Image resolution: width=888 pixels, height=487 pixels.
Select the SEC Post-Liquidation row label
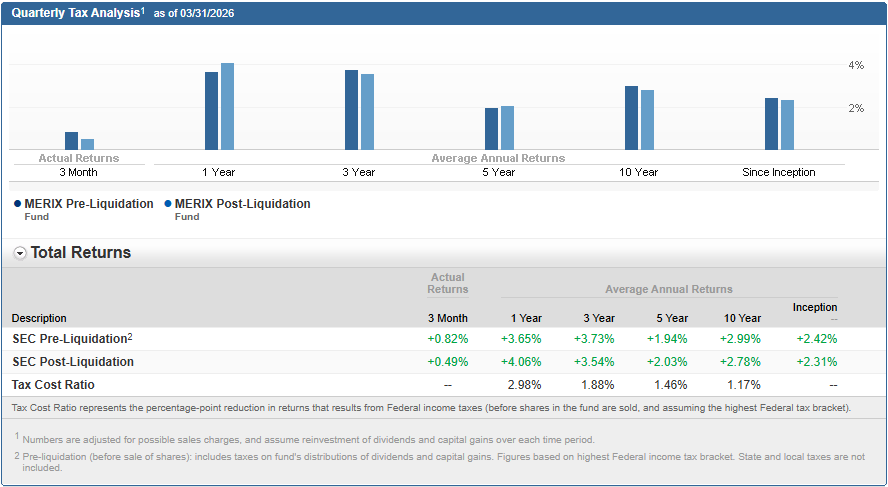click(x=73, y=362)
